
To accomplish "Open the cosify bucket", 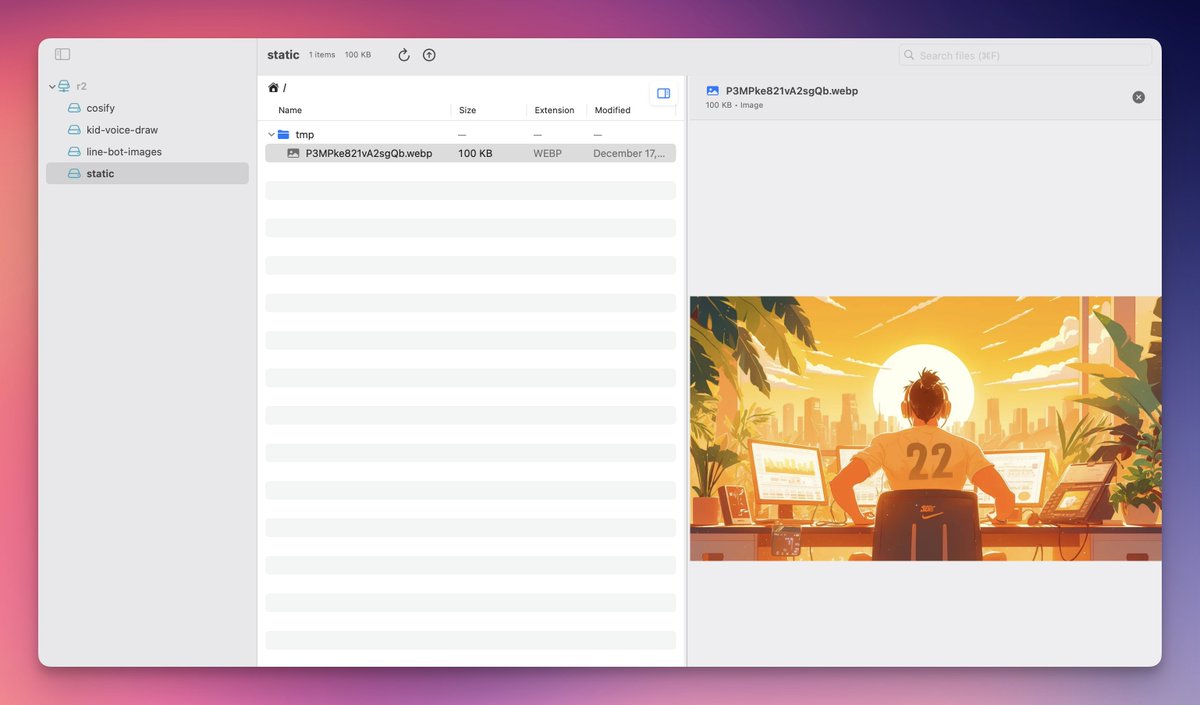I will click(100, 108).
